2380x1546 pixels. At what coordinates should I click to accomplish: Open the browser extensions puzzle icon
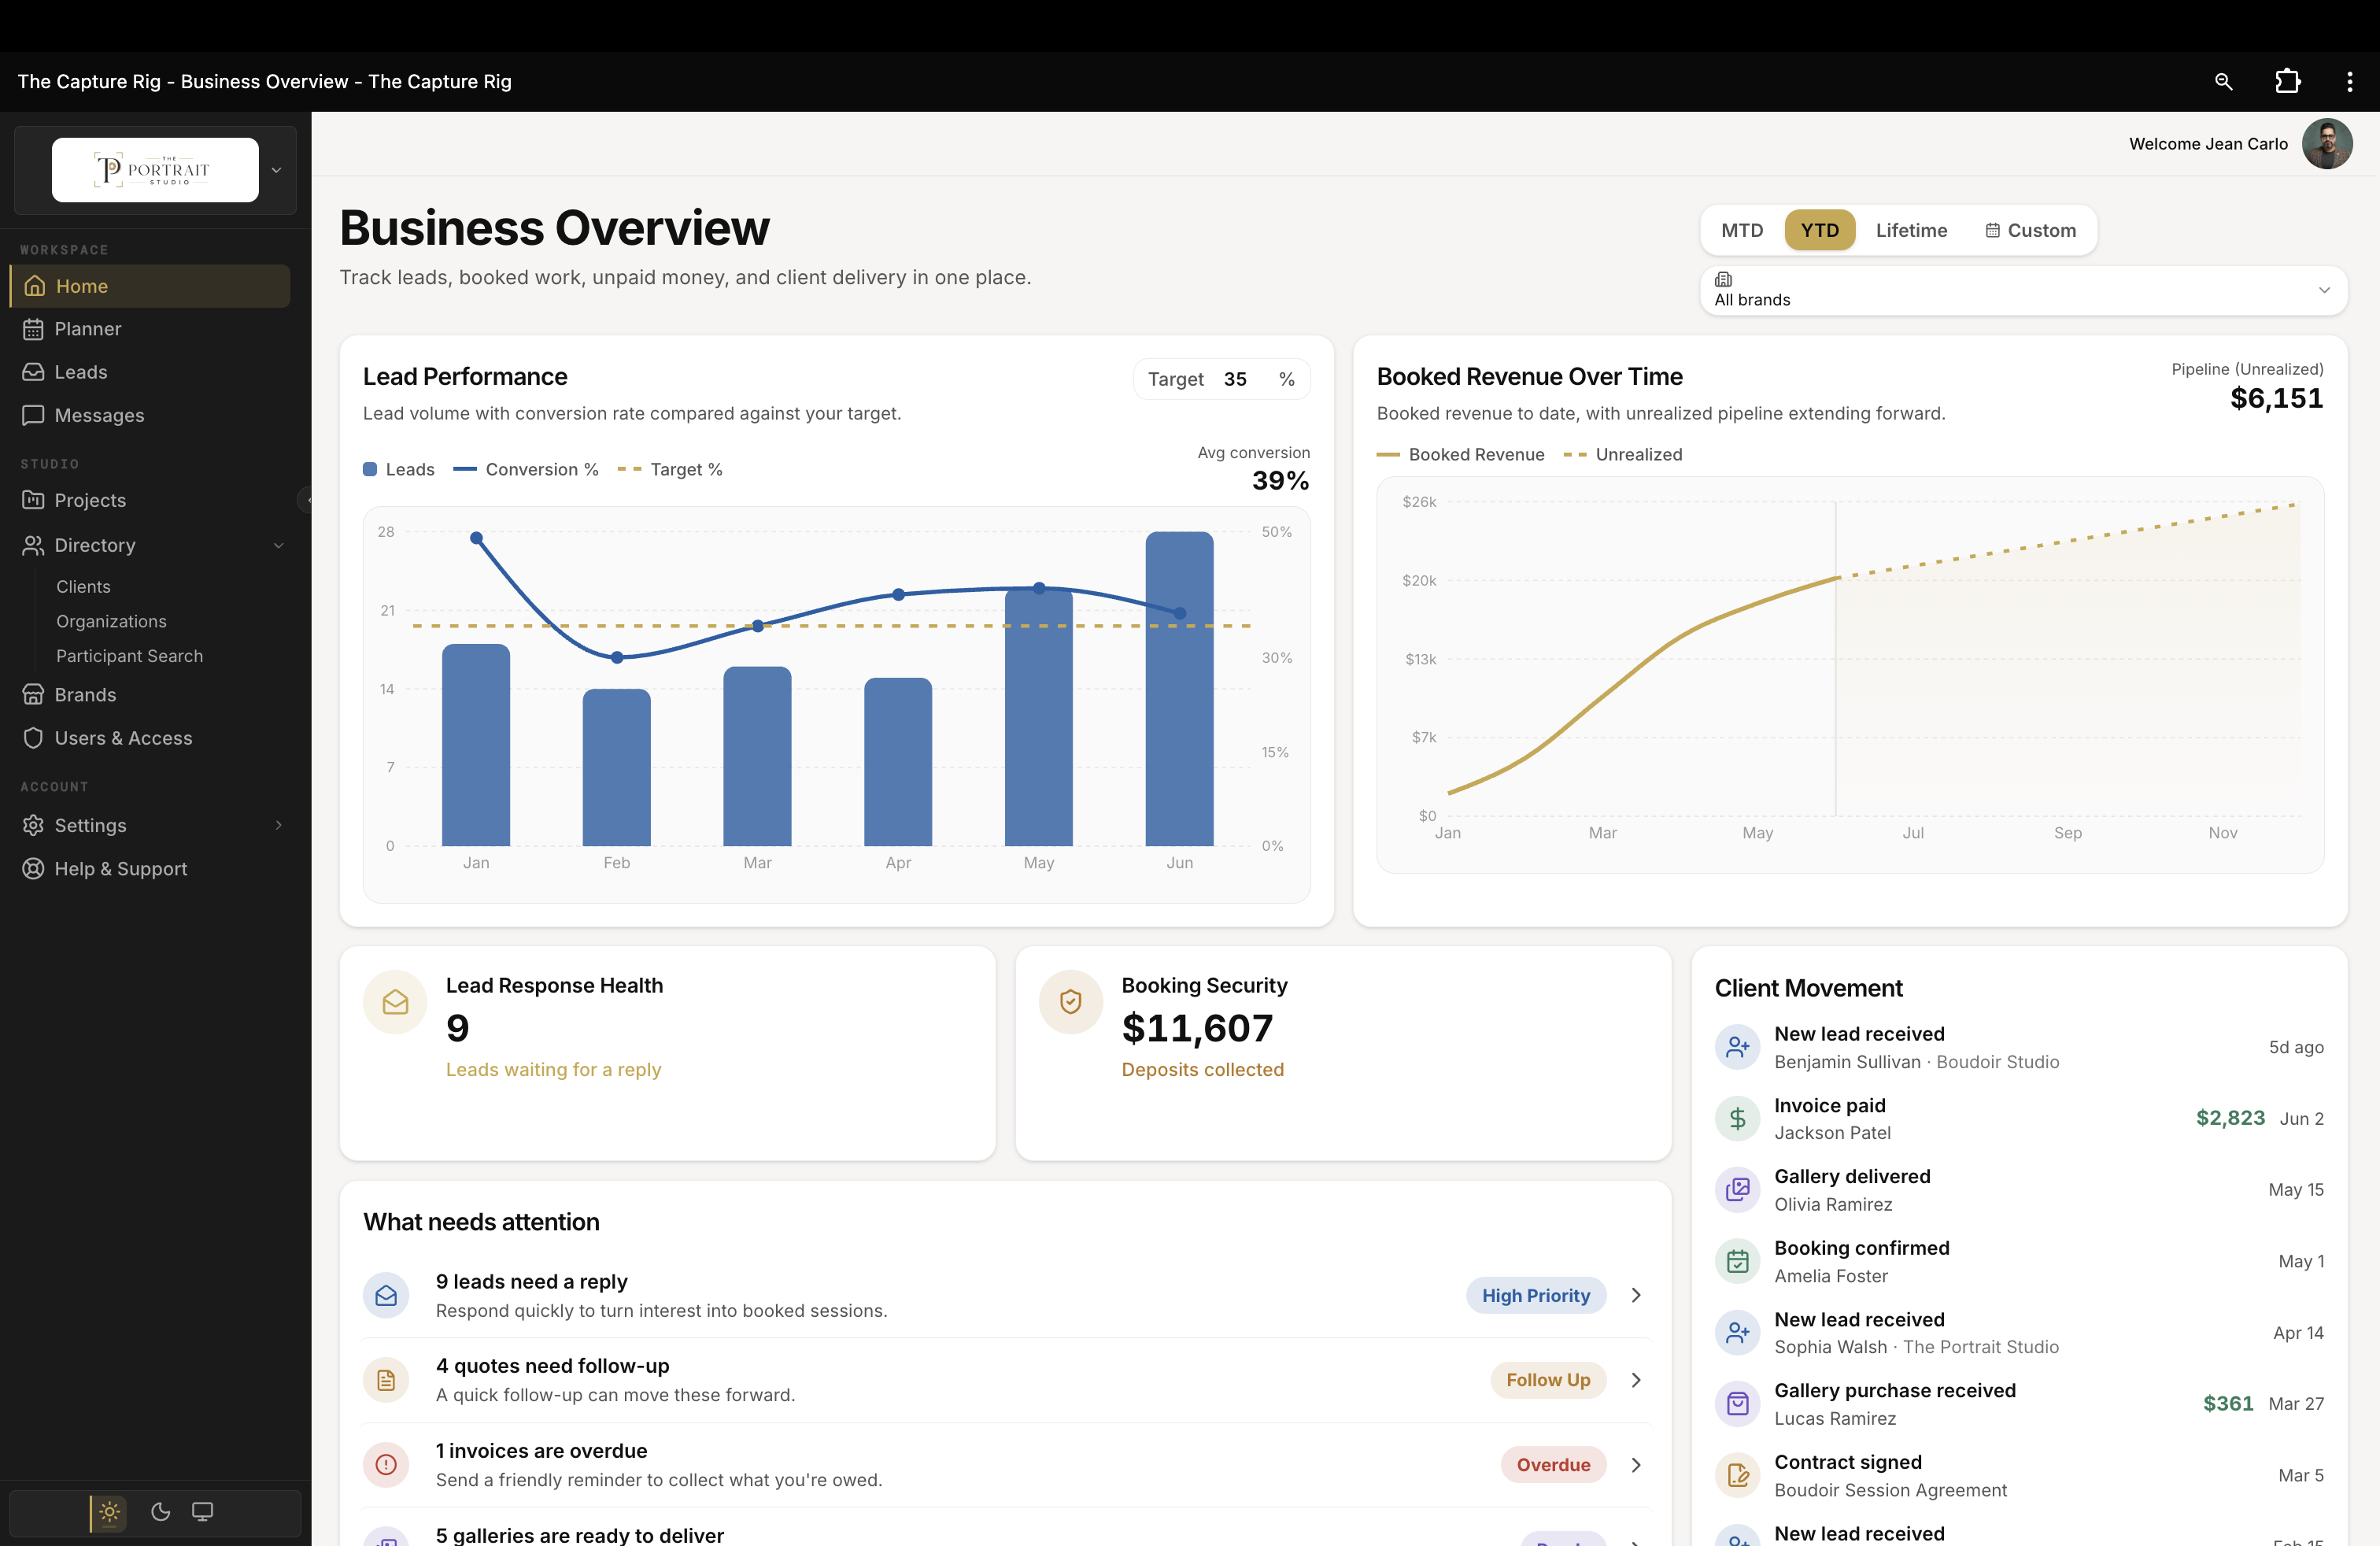[x=2287, y=81]
